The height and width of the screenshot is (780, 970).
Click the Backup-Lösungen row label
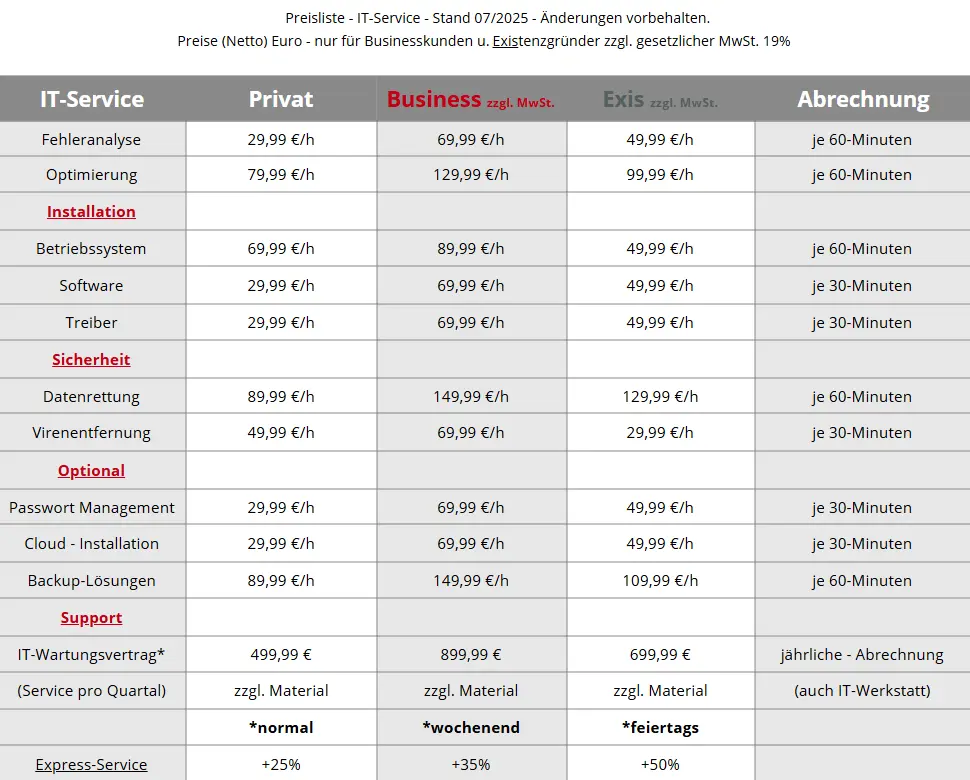click(x=92, y=581)
